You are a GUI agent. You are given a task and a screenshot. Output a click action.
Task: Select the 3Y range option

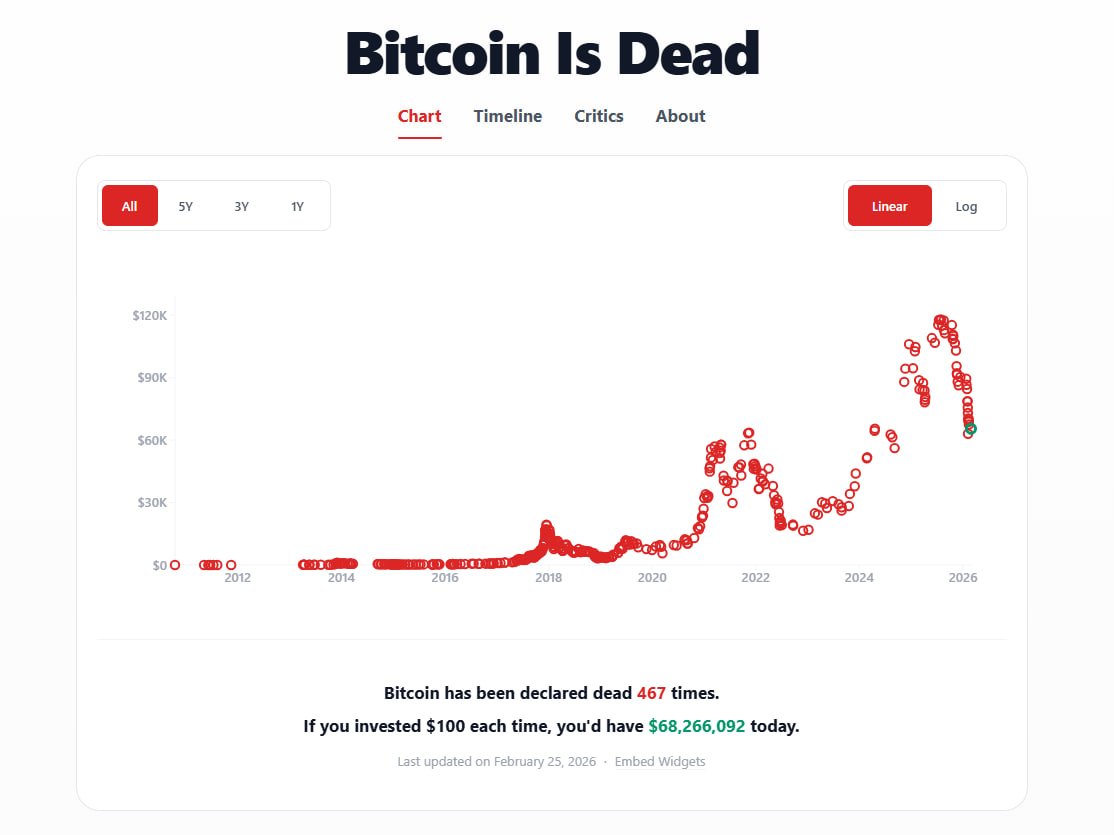[x=241, y=206]
